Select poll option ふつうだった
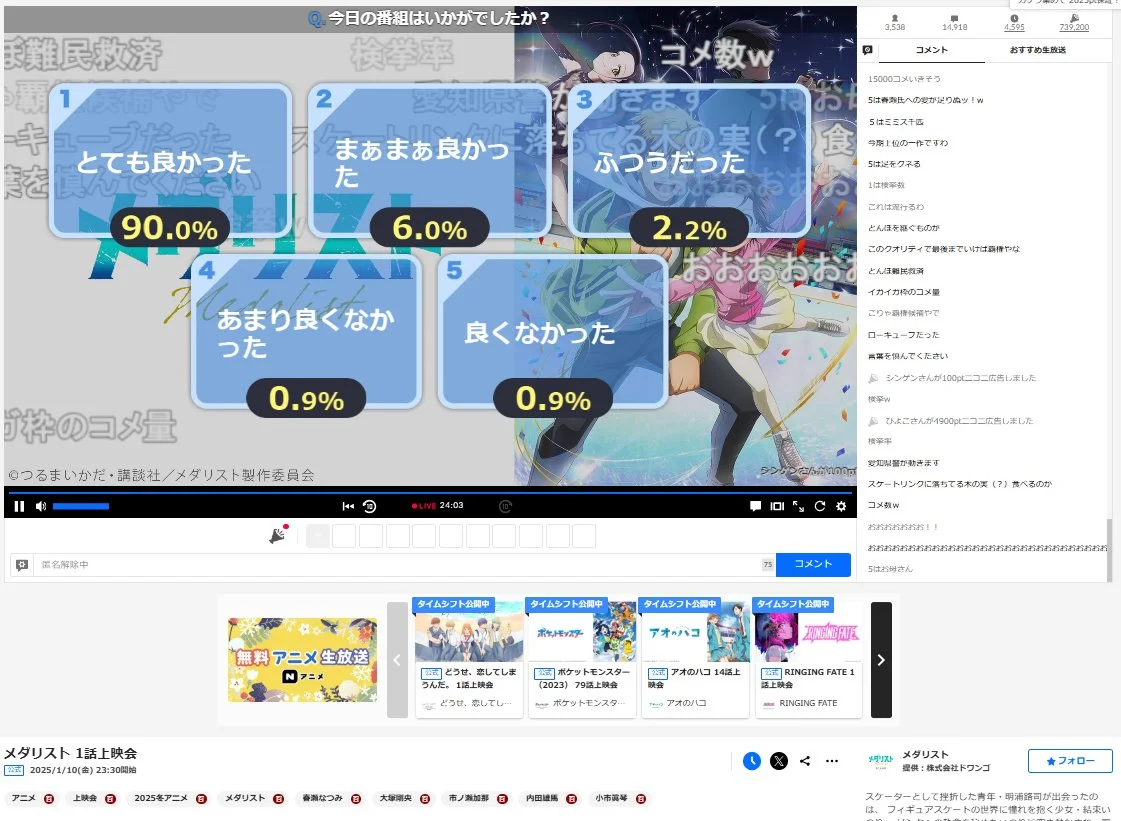This screenshot has height=821, width=1121. (689, 160)
